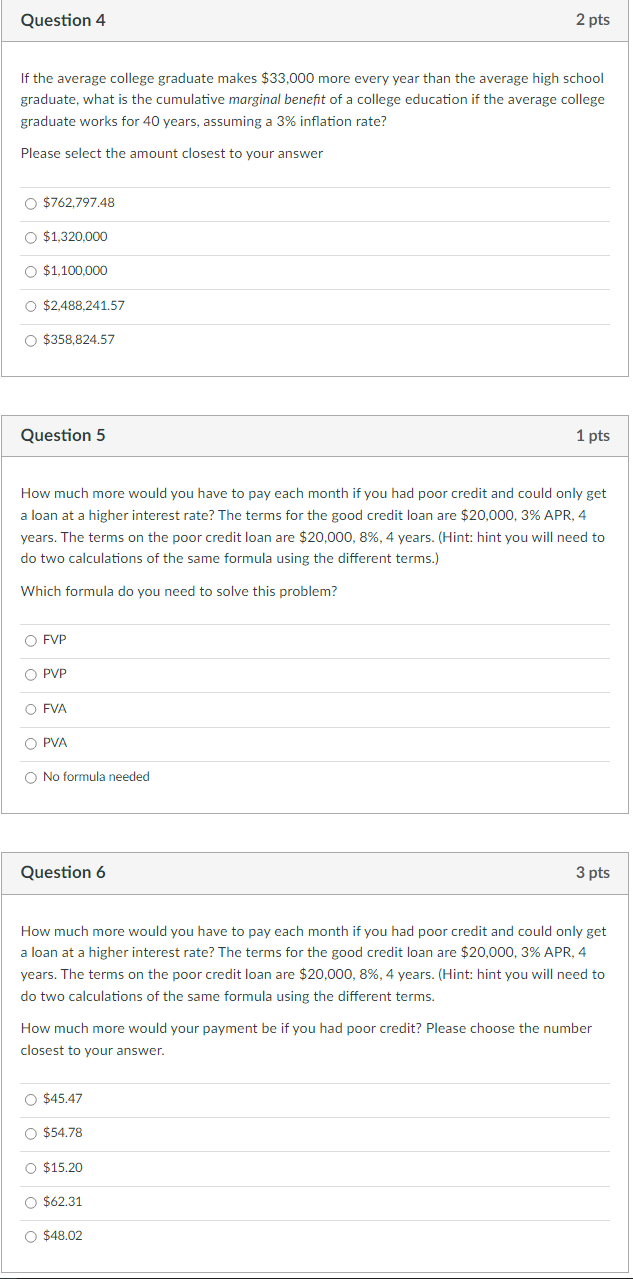Select the PVA answer choice
Viewport: 633px width, 1279px height.
(x=31, y=743)
